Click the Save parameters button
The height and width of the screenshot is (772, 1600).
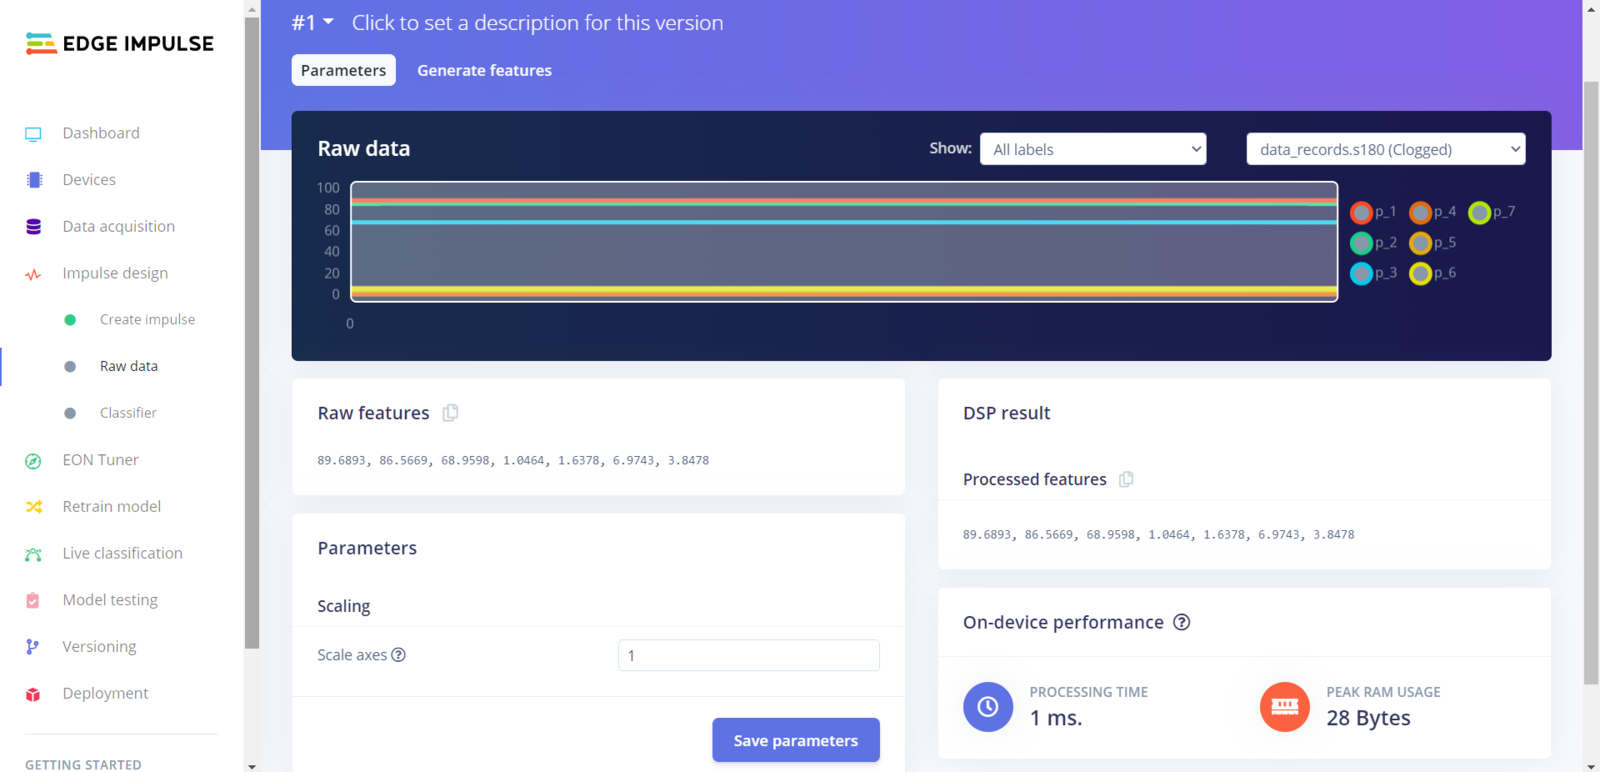796,740
